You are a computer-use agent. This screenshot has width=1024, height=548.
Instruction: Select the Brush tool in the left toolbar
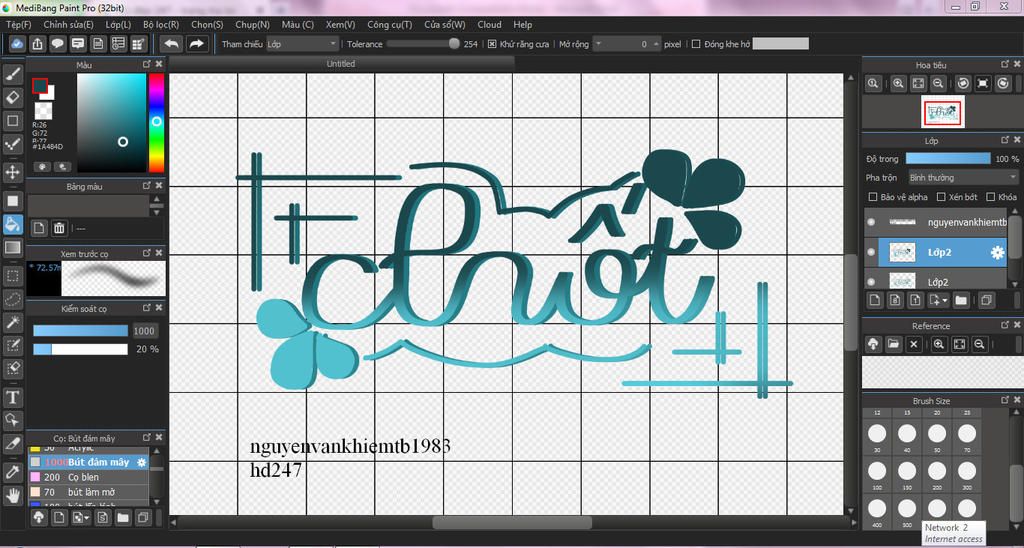(x=12, y=74)
